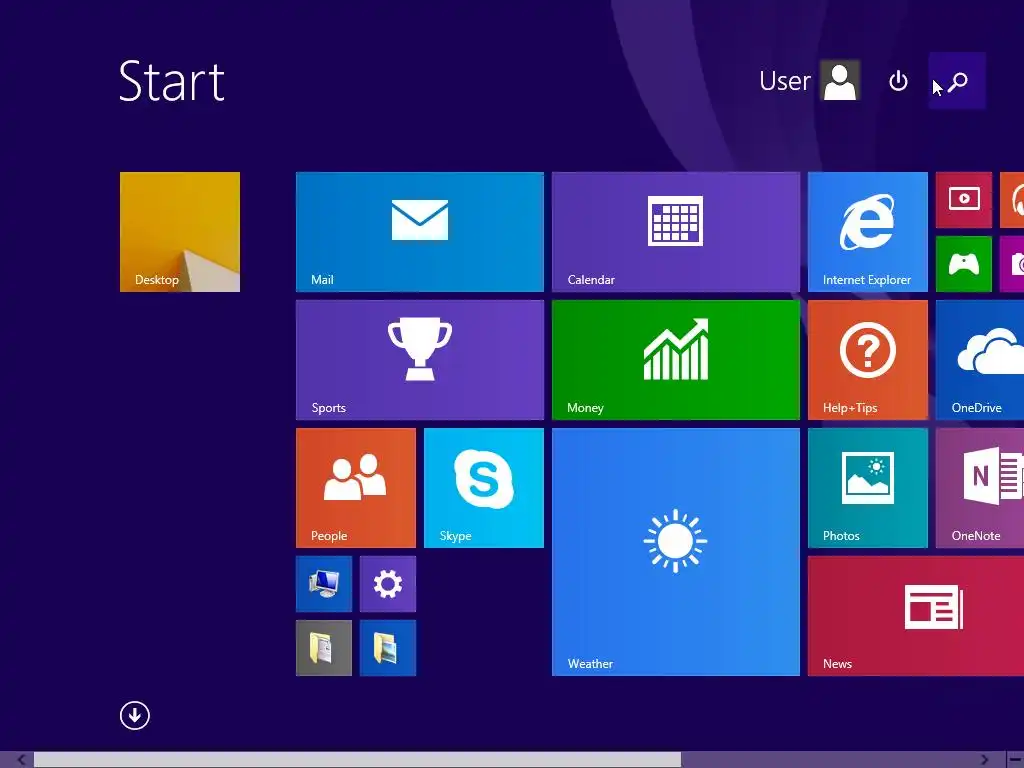Image resolution: width=1024 pixels, height=768 pixels.
Task: Click the horizontal scrollbar thumb
Action: [357, 760]
